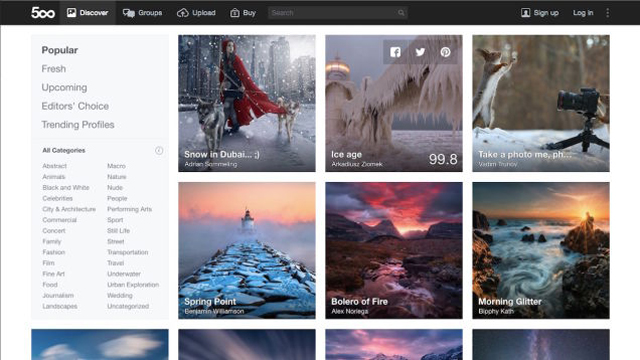Pick the Transportation category

tap(128, 252)
